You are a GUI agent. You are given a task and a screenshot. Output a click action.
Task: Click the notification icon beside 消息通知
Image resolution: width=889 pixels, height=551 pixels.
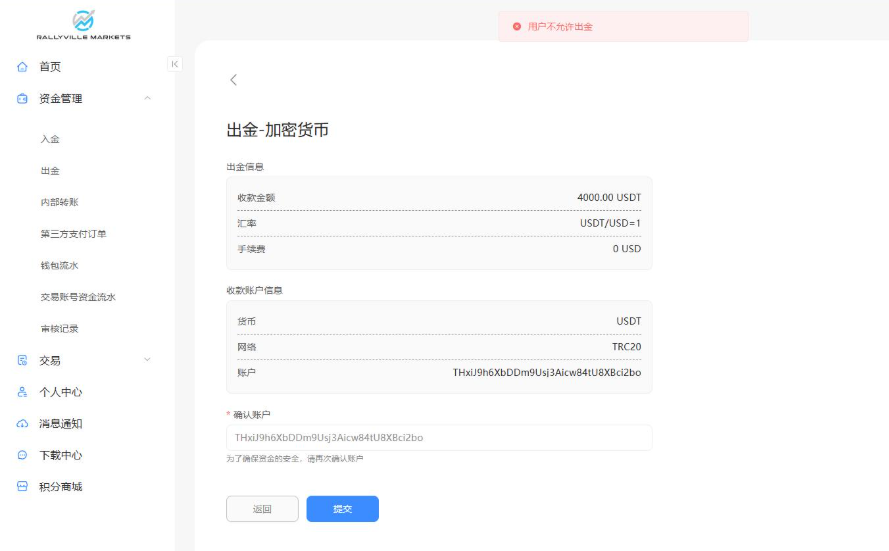22,424
